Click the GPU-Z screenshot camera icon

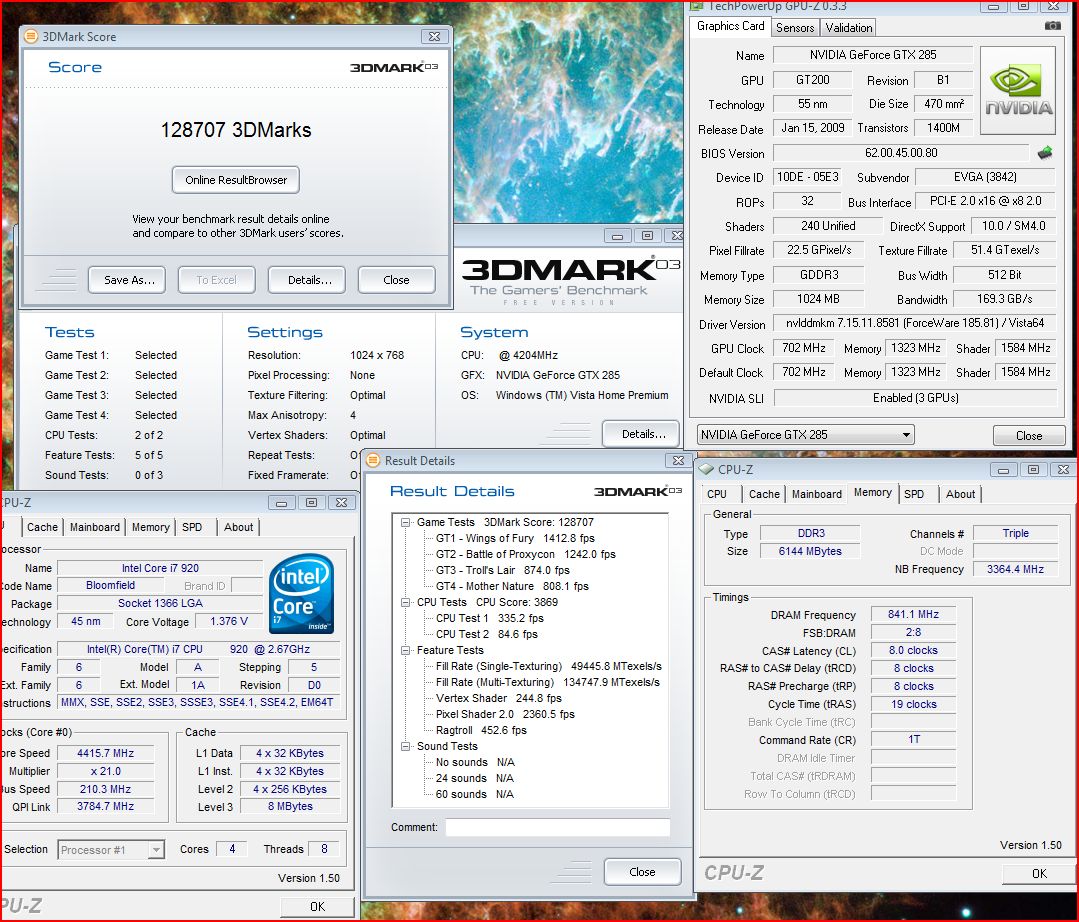click(1052, 25)
